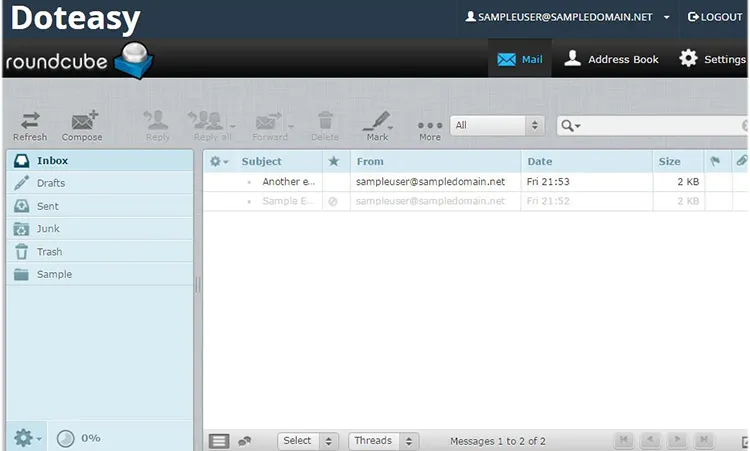This screenshot has width=750, height=451.
Task: Click the Refresh mail icon
Action: tap(30, 125)
